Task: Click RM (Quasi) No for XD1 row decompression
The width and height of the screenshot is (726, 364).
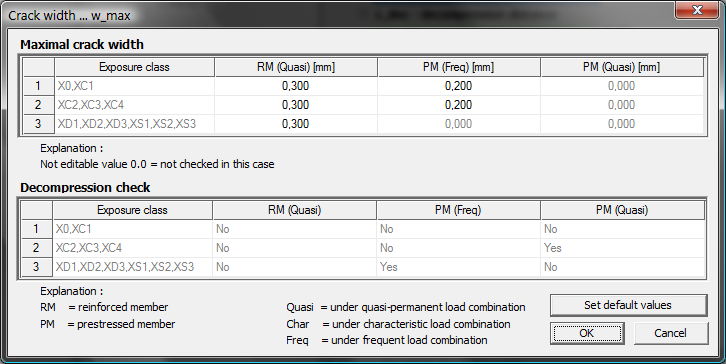Action: pos(294,267)
